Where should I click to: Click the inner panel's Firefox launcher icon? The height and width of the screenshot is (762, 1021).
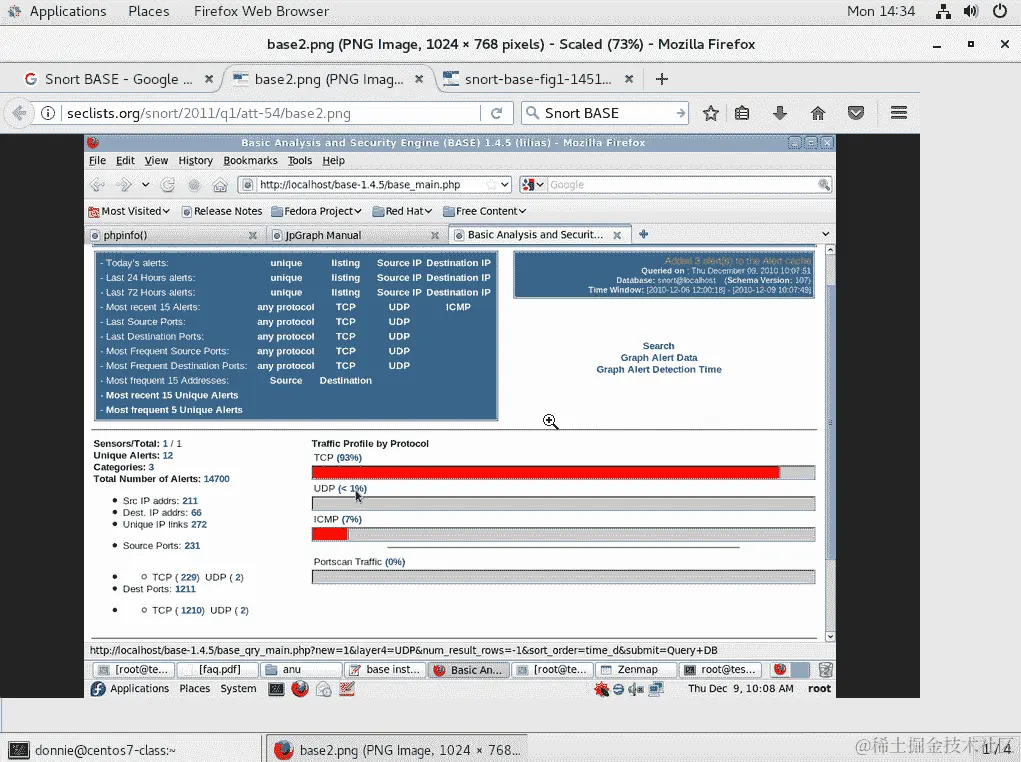pos(300,688)
